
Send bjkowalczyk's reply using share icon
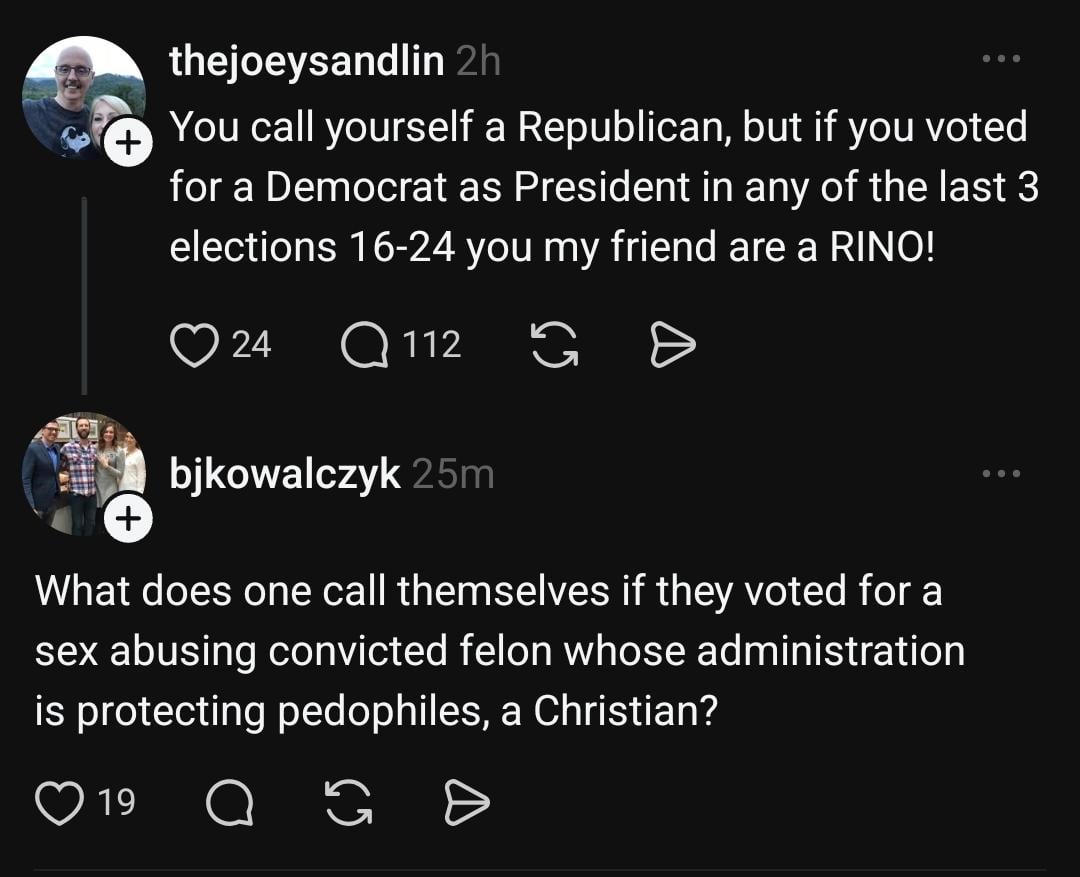466,804
